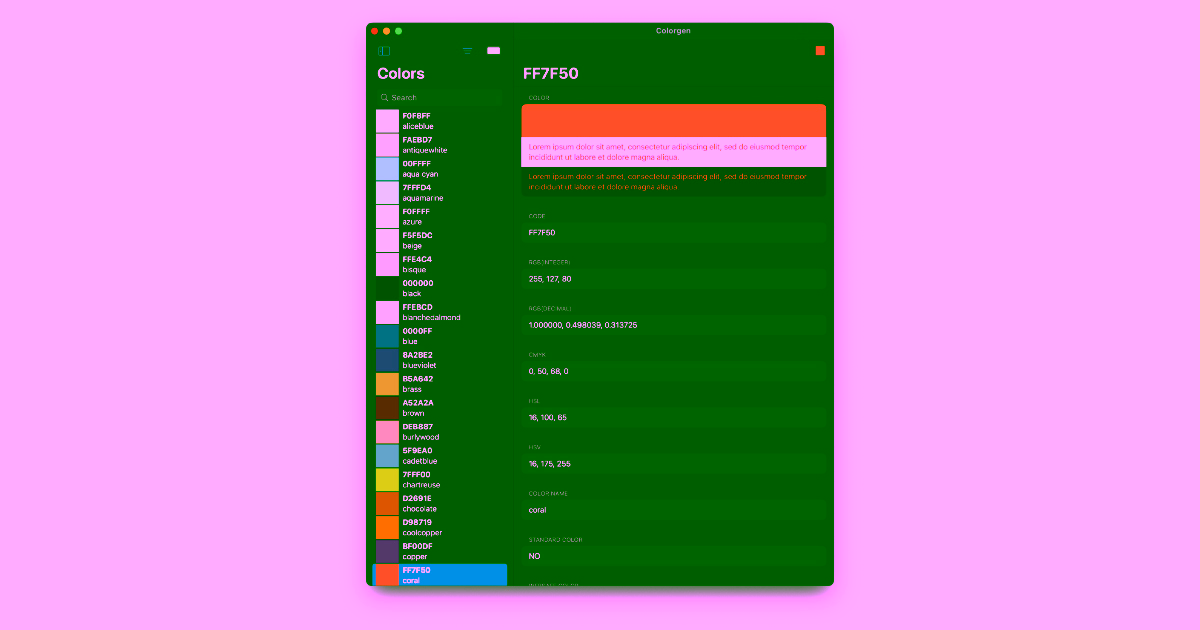This screenshot has height=630, width=1200.
Task: Click the Colors sidebar heading
Action: [401, 73]
